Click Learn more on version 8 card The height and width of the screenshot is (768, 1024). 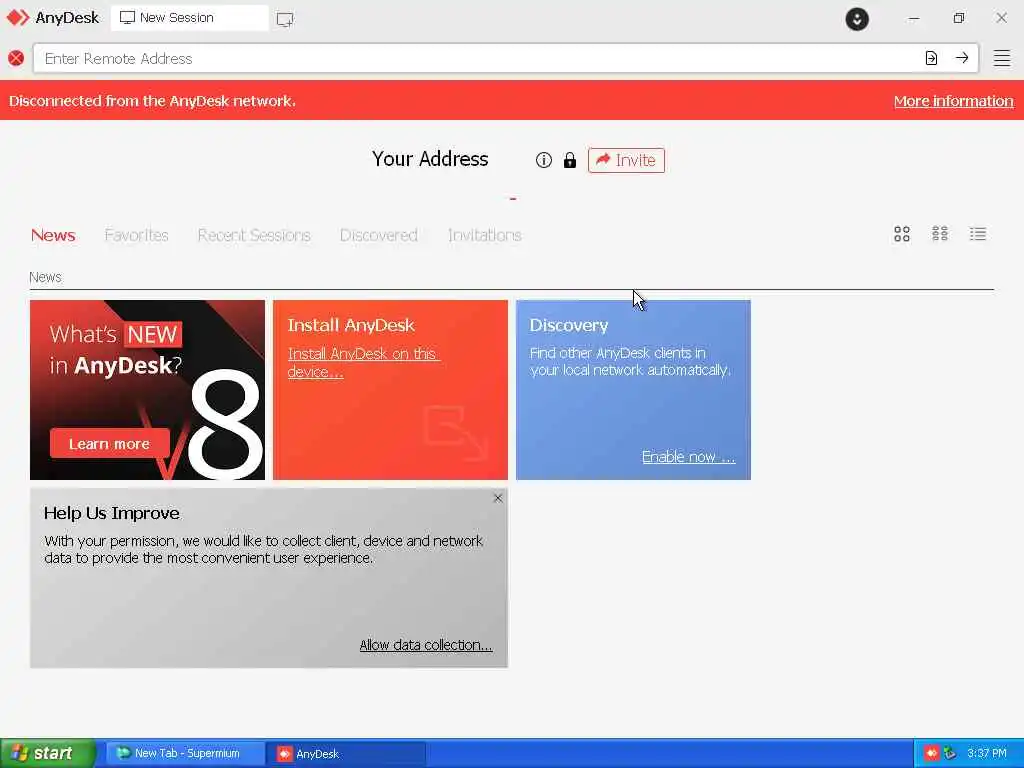(x=110, y=443)
